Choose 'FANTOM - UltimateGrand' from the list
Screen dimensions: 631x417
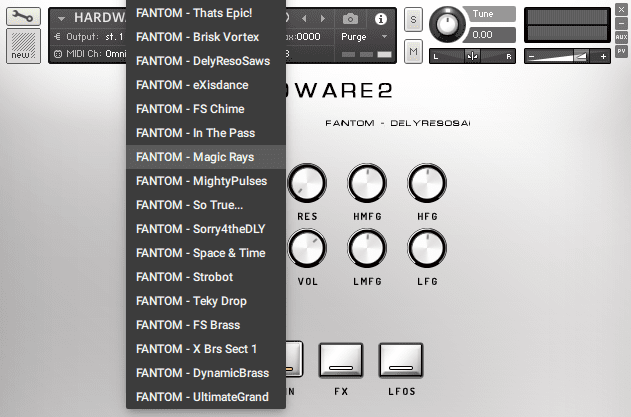[x=202, y=397]
